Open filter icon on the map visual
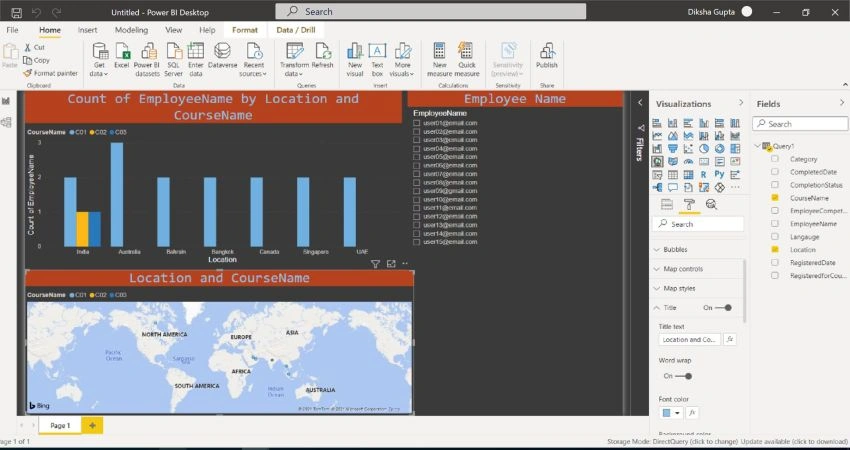The width and height of the screenshot is (850, 450). coord(375,264)
